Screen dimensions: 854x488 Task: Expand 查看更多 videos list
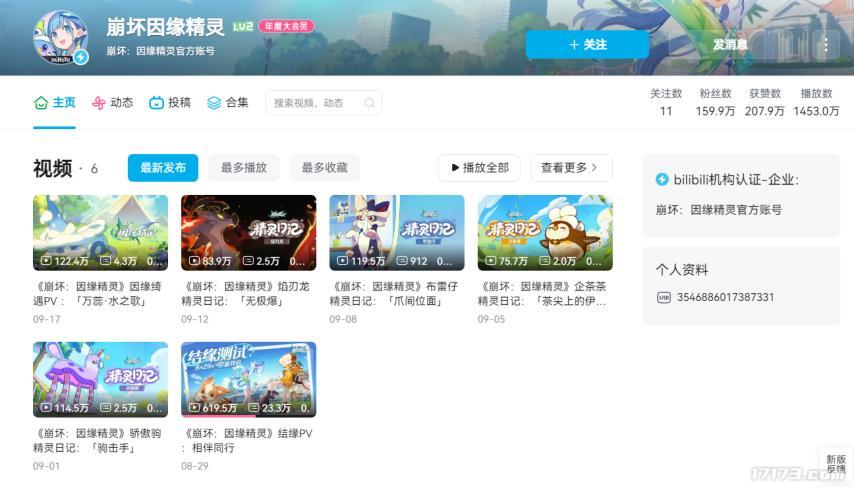(x=571, y=168)
